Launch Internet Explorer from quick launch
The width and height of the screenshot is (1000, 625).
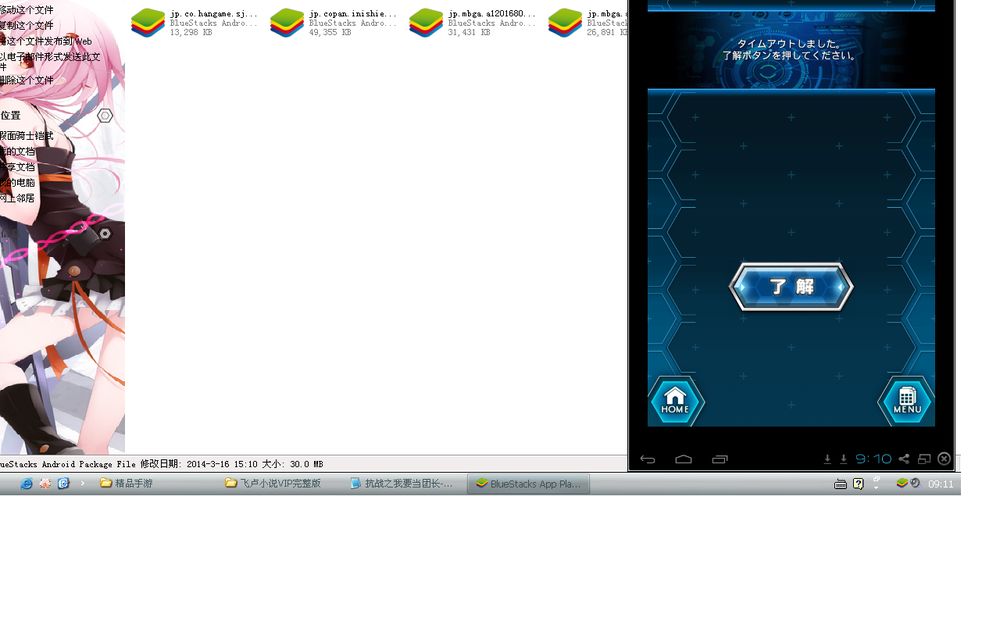27,483
